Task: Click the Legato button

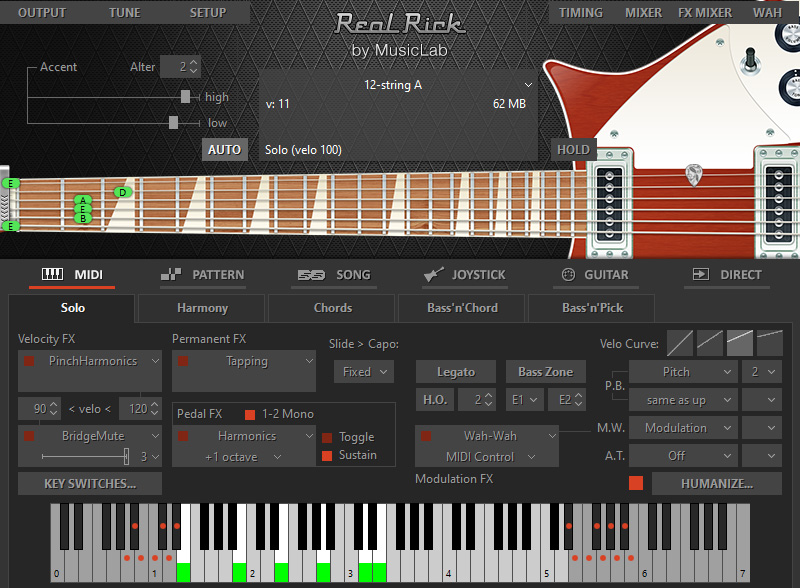Action: point(456,372)
